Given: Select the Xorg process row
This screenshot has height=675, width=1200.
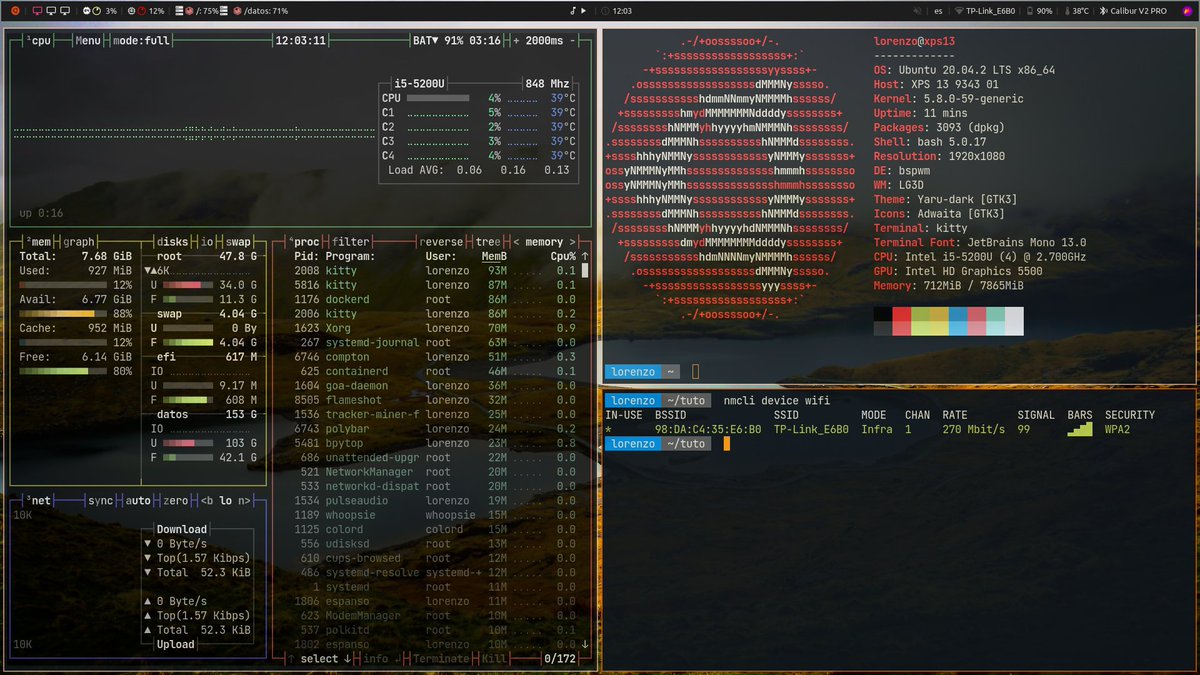Looking at the screenshot, I should click(435, 328).
